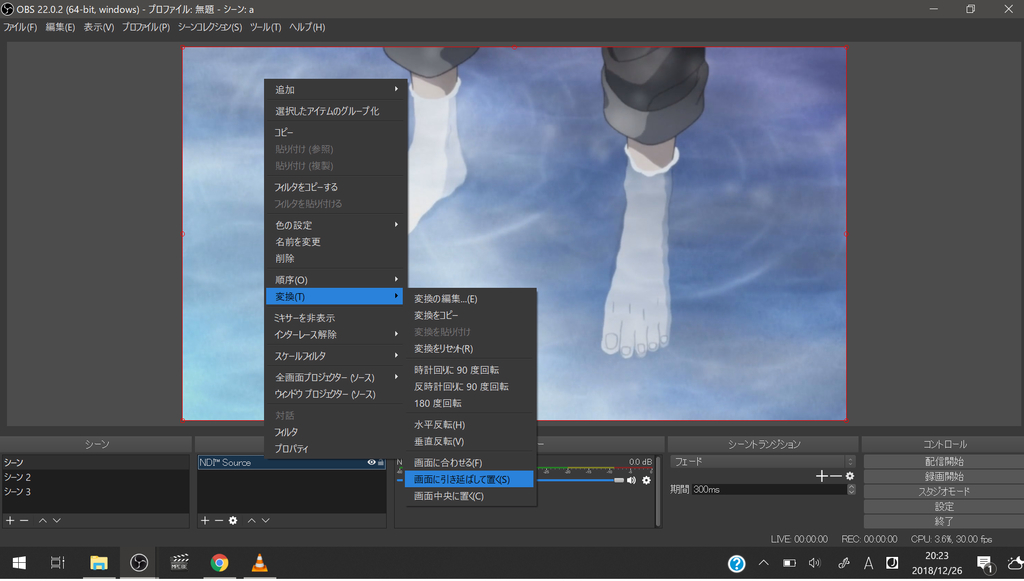The height and width of the screenshot is (581, 1024).
Task: Expand the 追加 submenu
Action: pos(334,89)
